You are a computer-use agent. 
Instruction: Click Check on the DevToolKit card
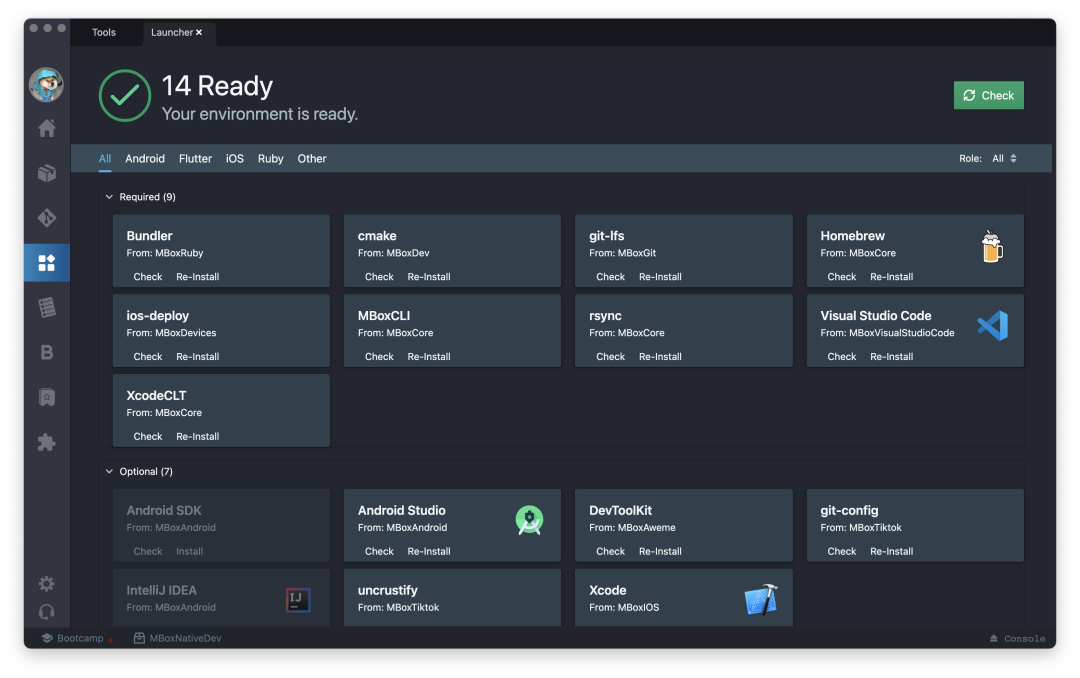[610, 551]
